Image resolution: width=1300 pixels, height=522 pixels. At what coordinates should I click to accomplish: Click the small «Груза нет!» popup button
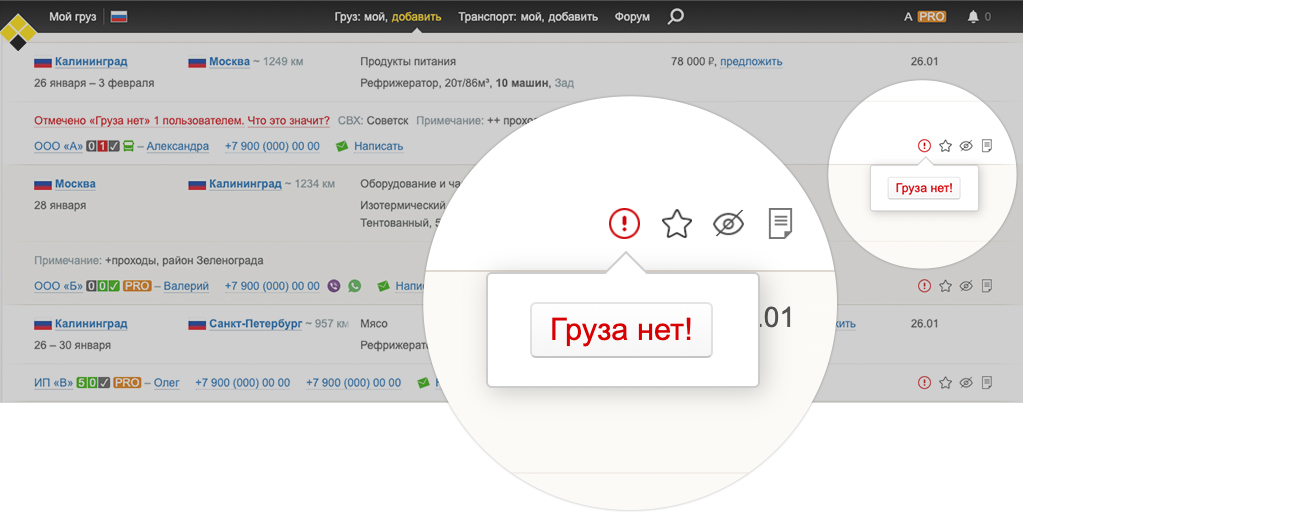[924, 188]
